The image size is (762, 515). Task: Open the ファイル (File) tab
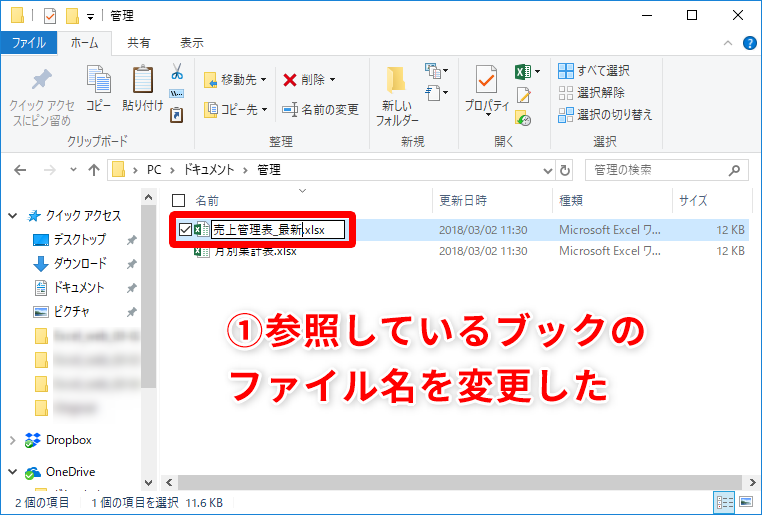click(29, 43)
